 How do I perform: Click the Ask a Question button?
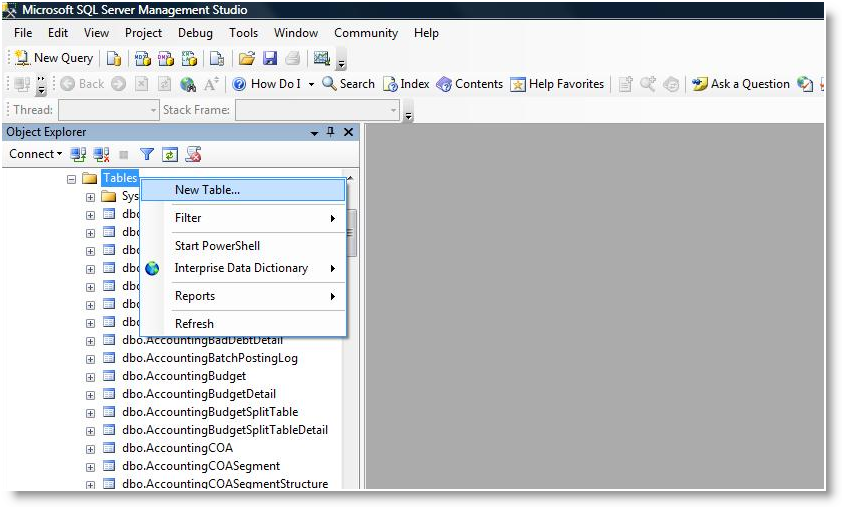coord(741,84)
